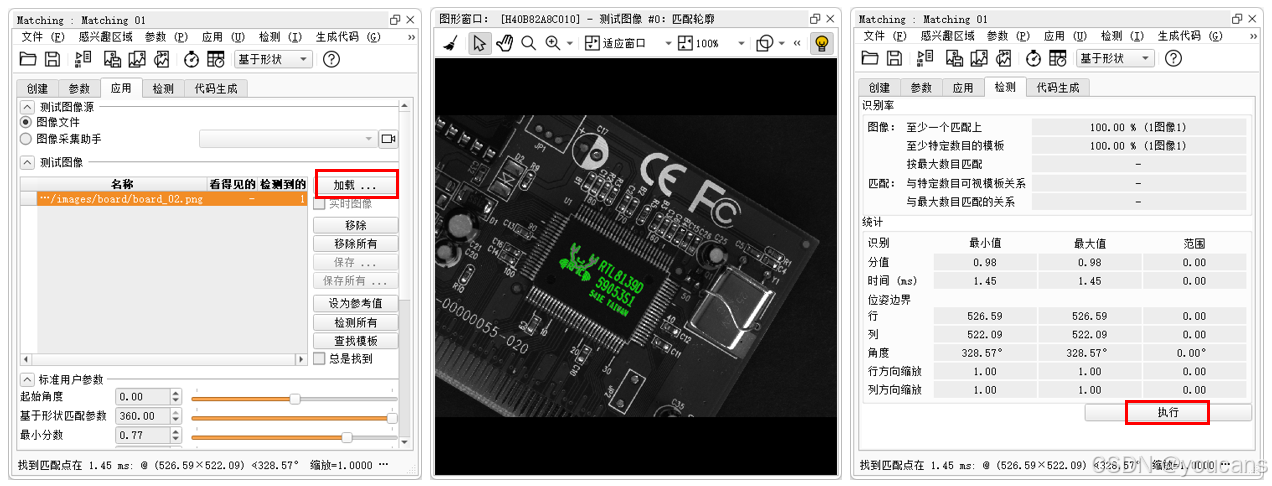Switch to 检测 tab in left window
This screenshot has width=1272, height=486.
tap(163, 88)
